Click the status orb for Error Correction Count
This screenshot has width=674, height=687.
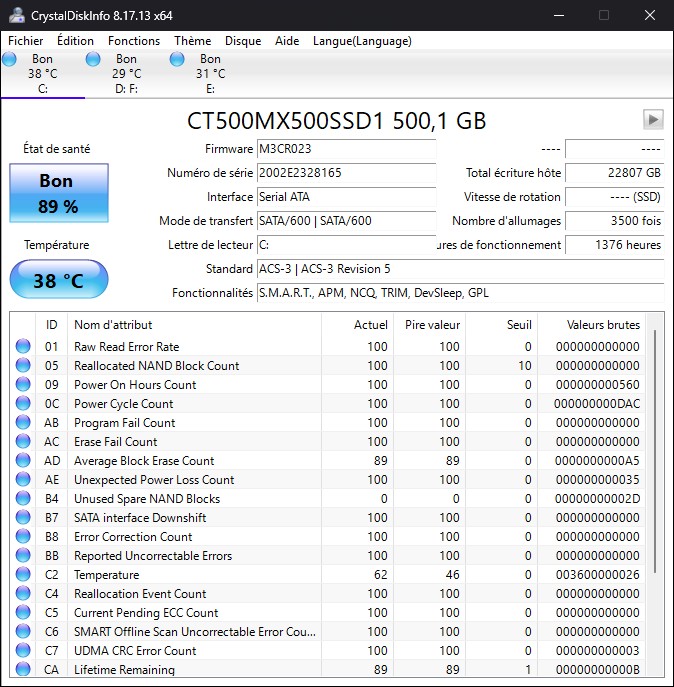tap(23, 536)
